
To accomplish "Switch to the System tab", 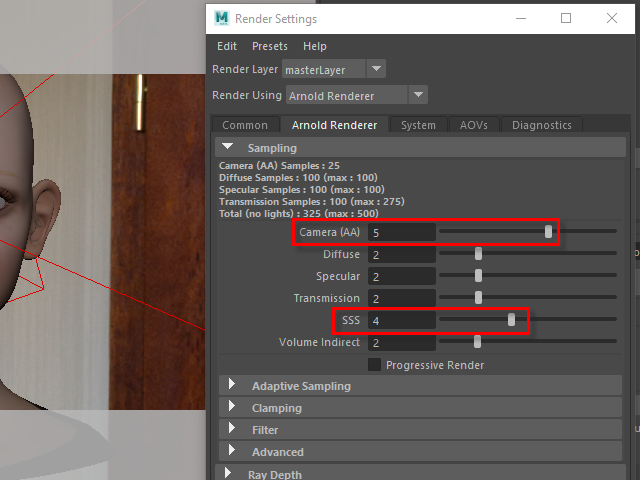I will click(x=418, y=125).
